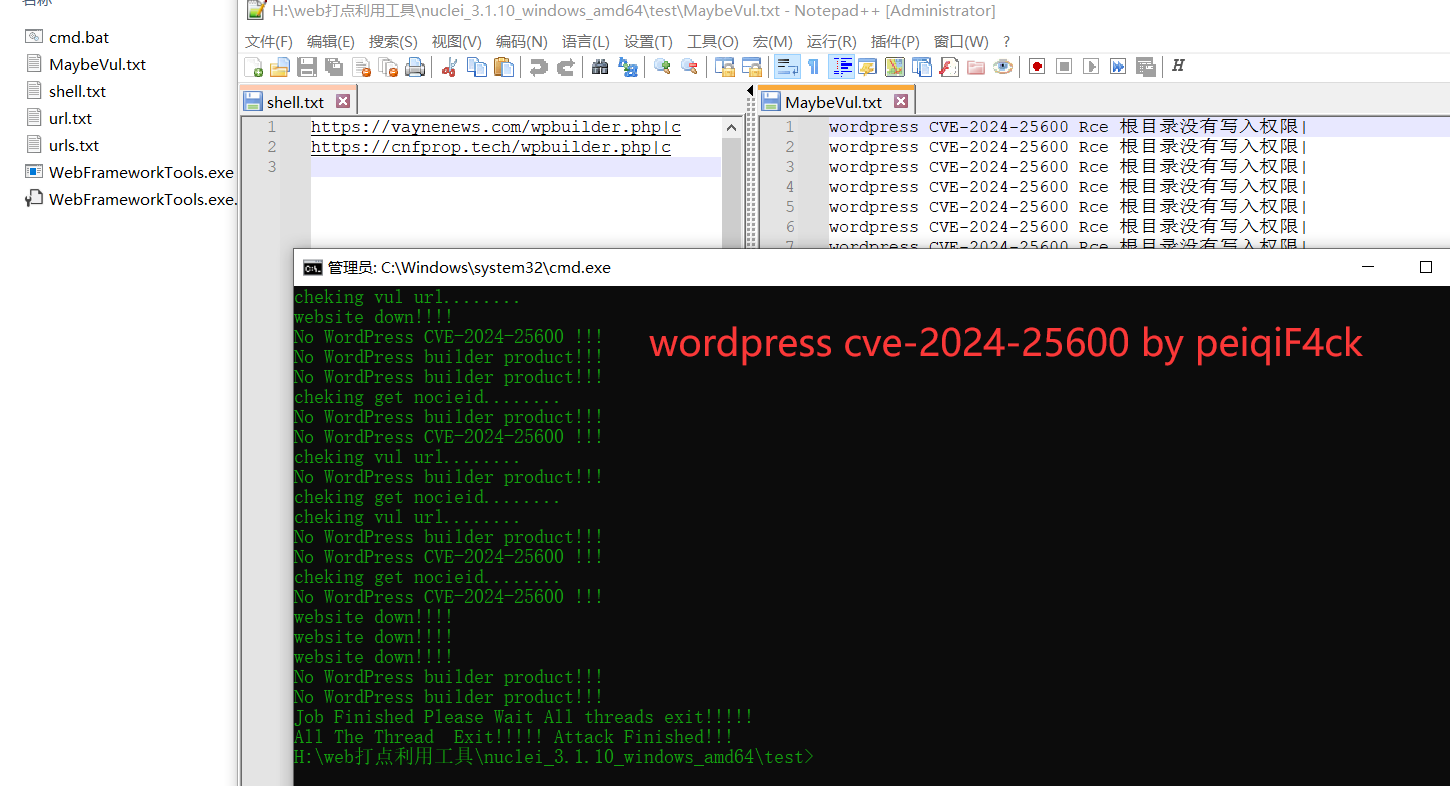This screenshot has height=786, width=1450.
Task: Click the Playback macro icon
Action: 1091,67
